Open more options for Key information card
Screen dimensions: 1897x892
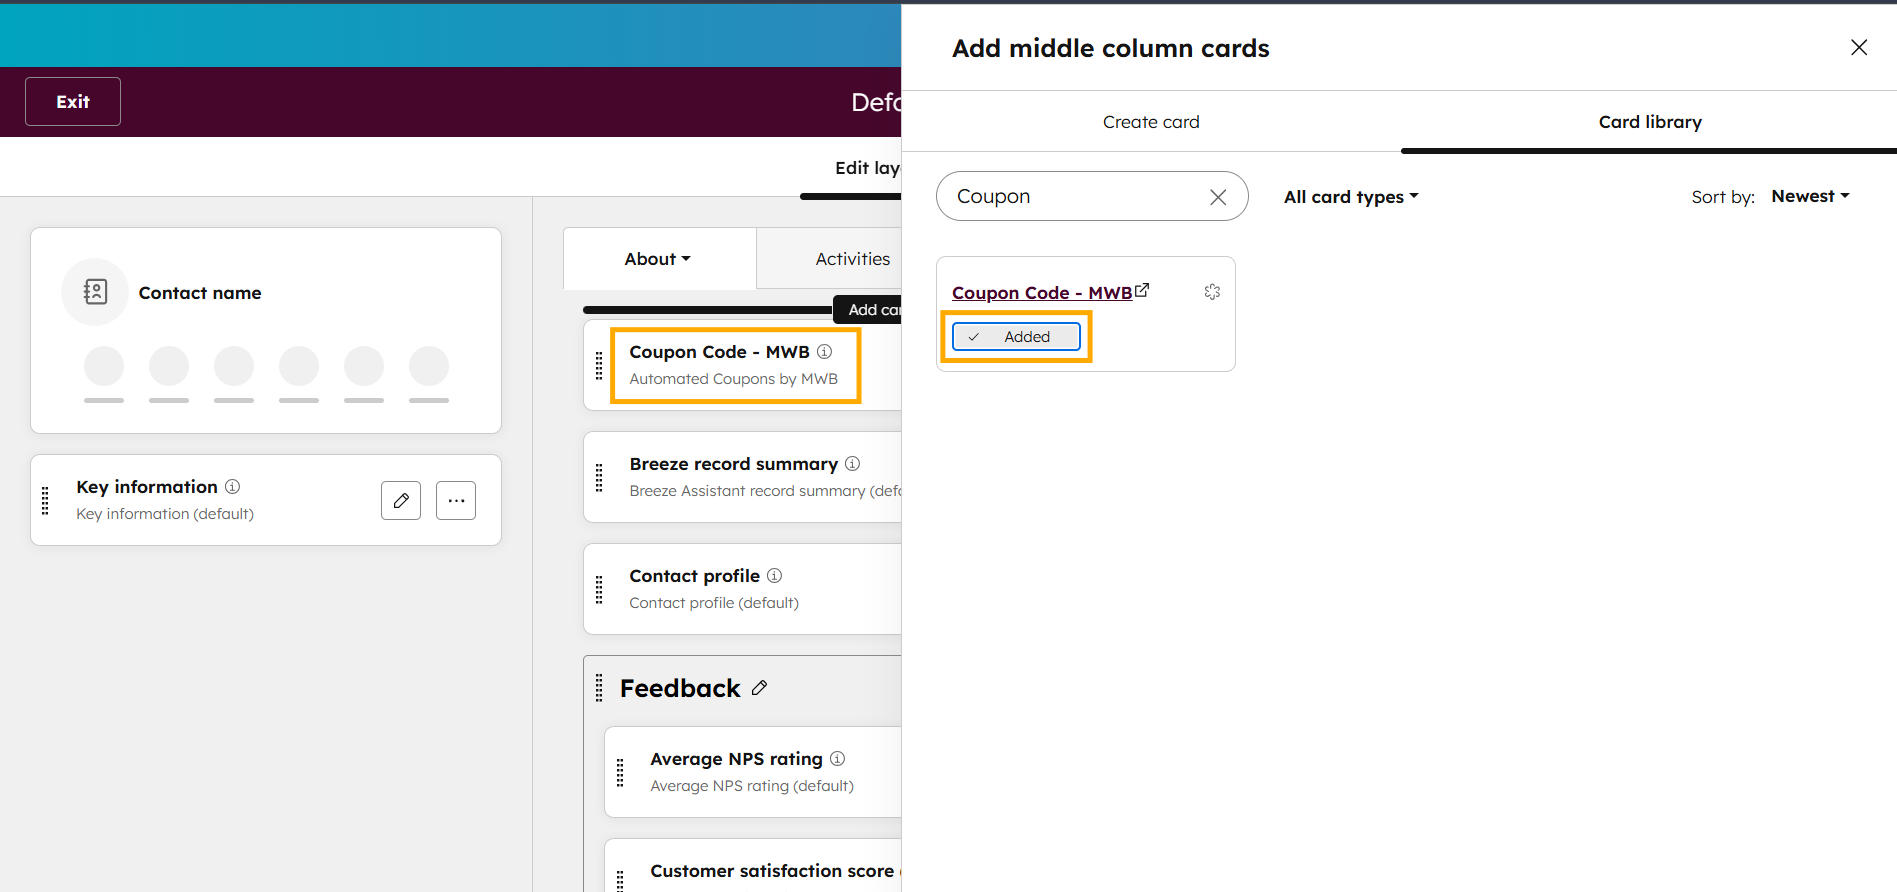coord(456,500)
